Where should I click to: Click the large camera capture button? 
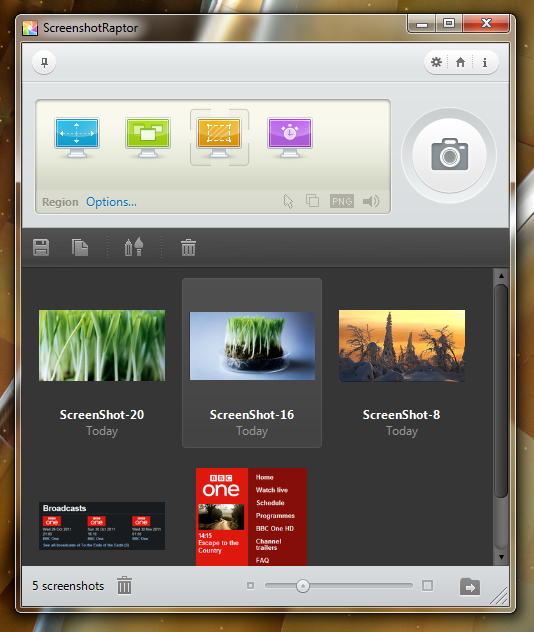click(x=449, y=155)
